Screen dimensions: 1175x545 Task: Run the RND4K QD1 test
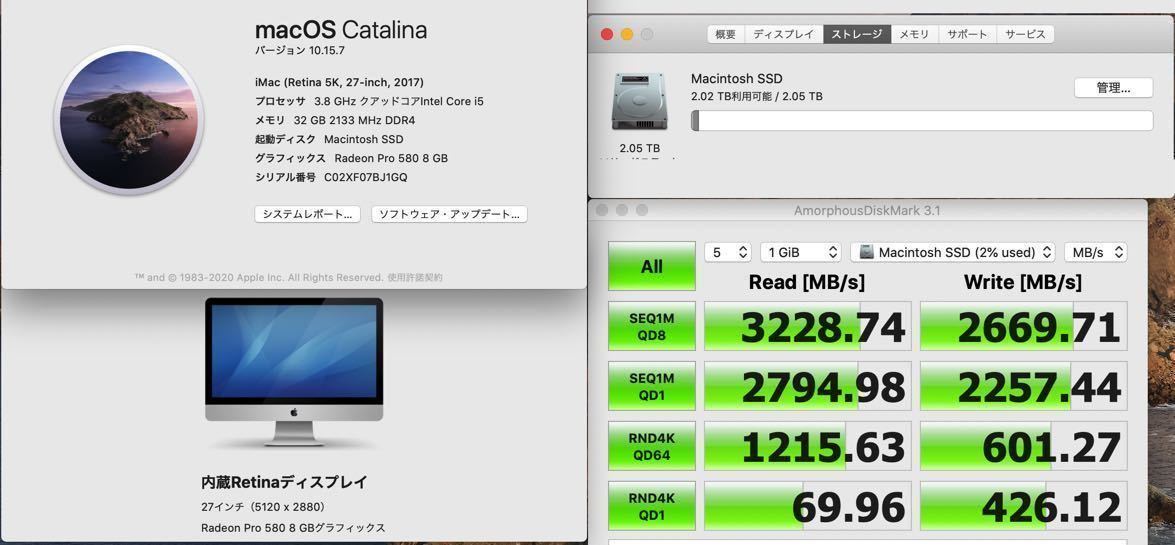652,506
